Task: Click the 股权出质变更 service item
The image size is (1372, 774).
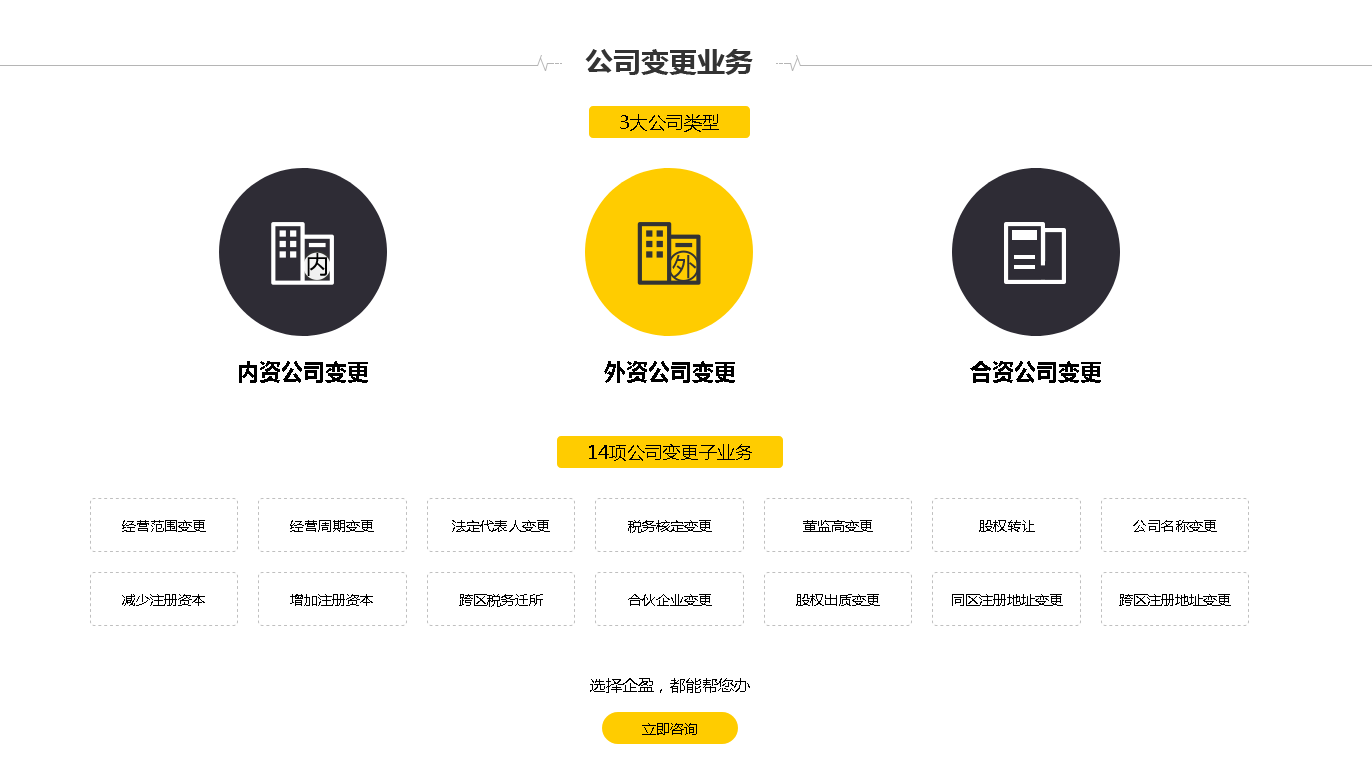Action: (837, 599)
